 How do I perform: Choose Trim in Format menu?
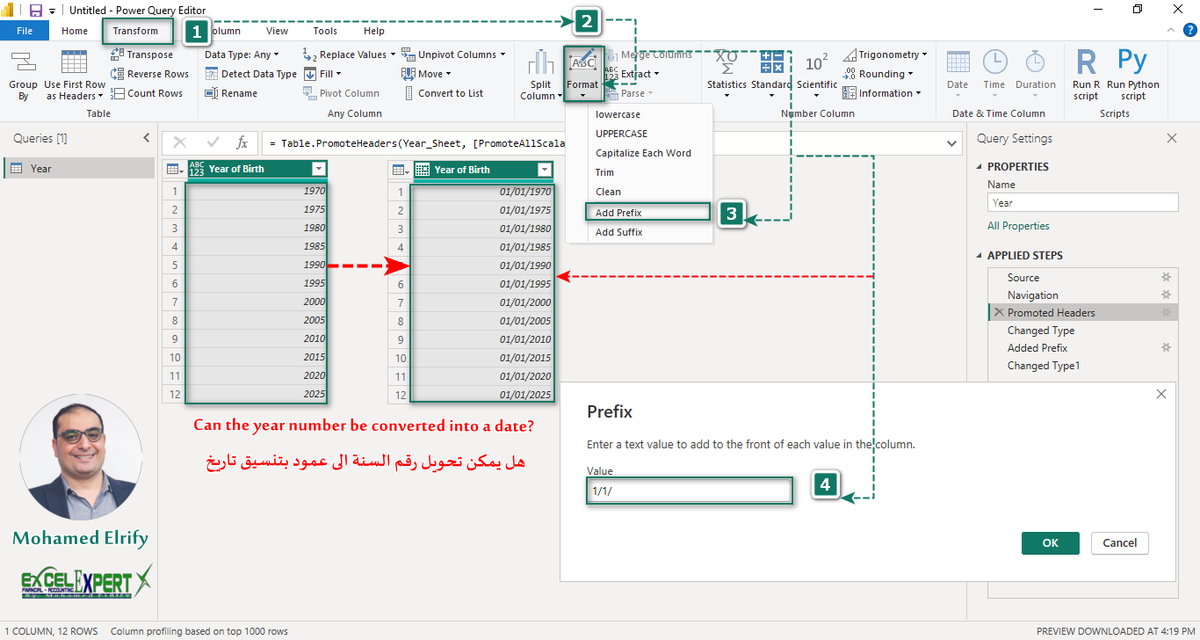point(605,172)
